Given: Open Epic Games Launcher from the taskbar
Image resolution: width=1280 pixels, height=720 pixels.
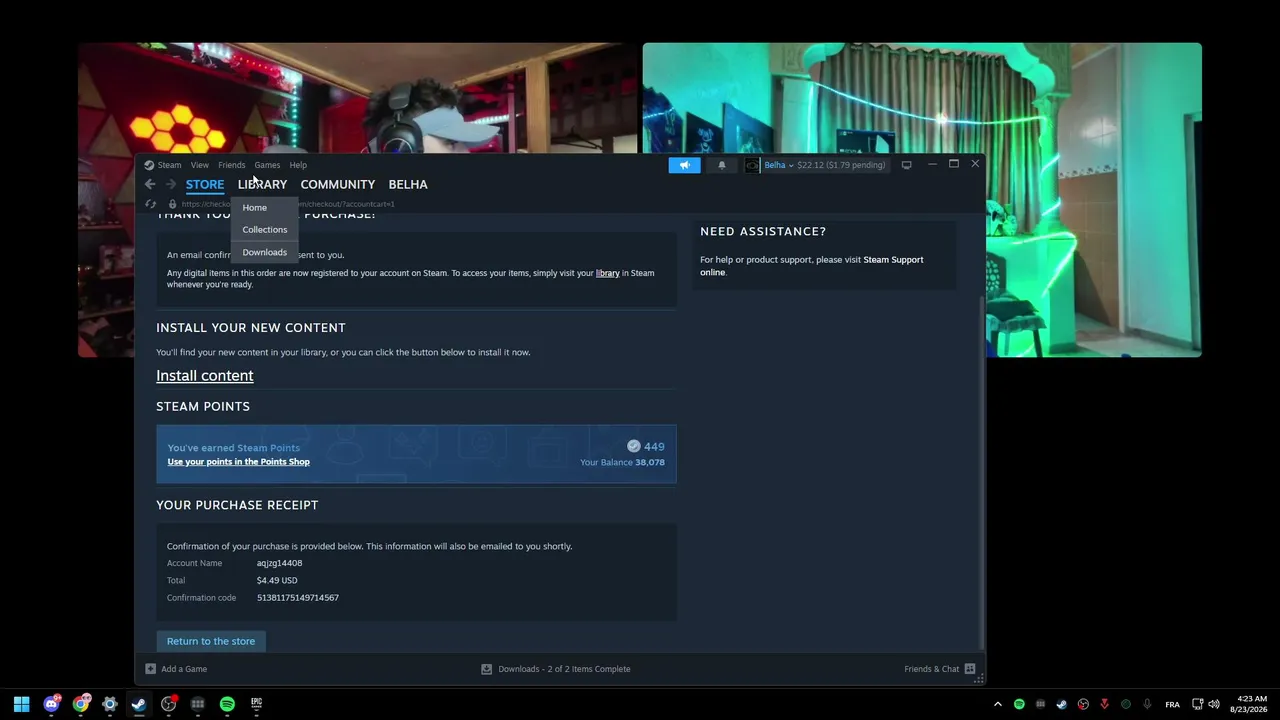Looking at the screenshot, I should (x=256, y=704).
